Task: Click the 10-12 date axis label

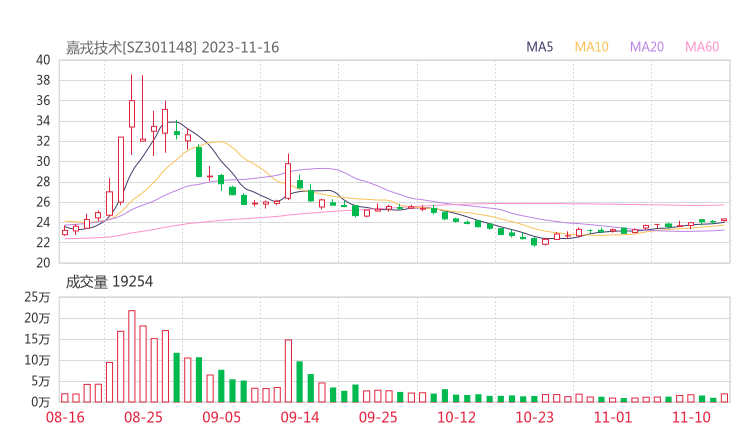Action: pyautogui.click(x=456, y=417)
